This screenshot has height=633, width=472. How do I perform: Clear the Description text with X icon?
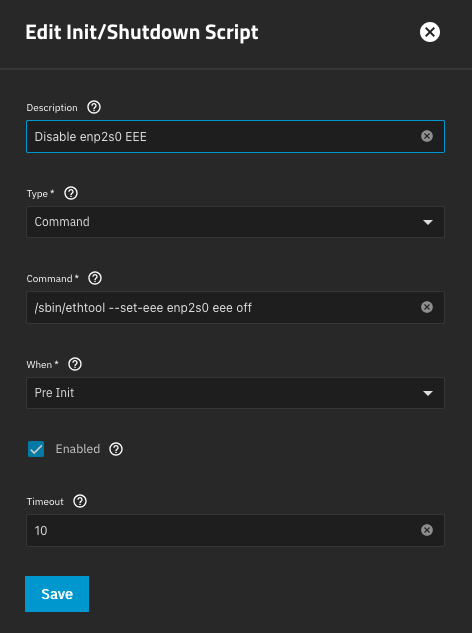427,136
